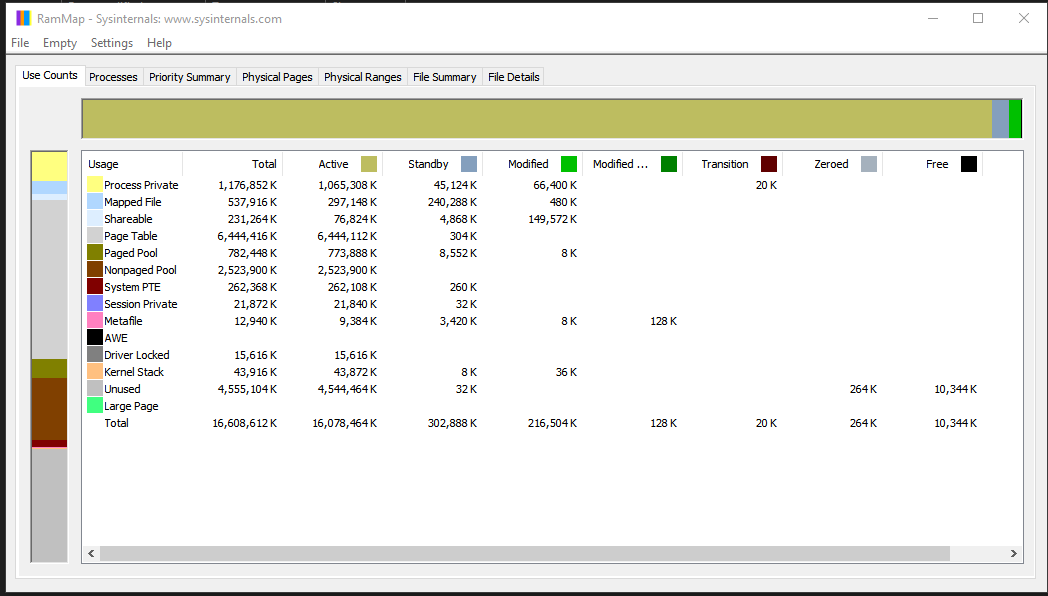Sort by the Usage column header
This screenshot has height=596, width=1048.
point(132,164)
